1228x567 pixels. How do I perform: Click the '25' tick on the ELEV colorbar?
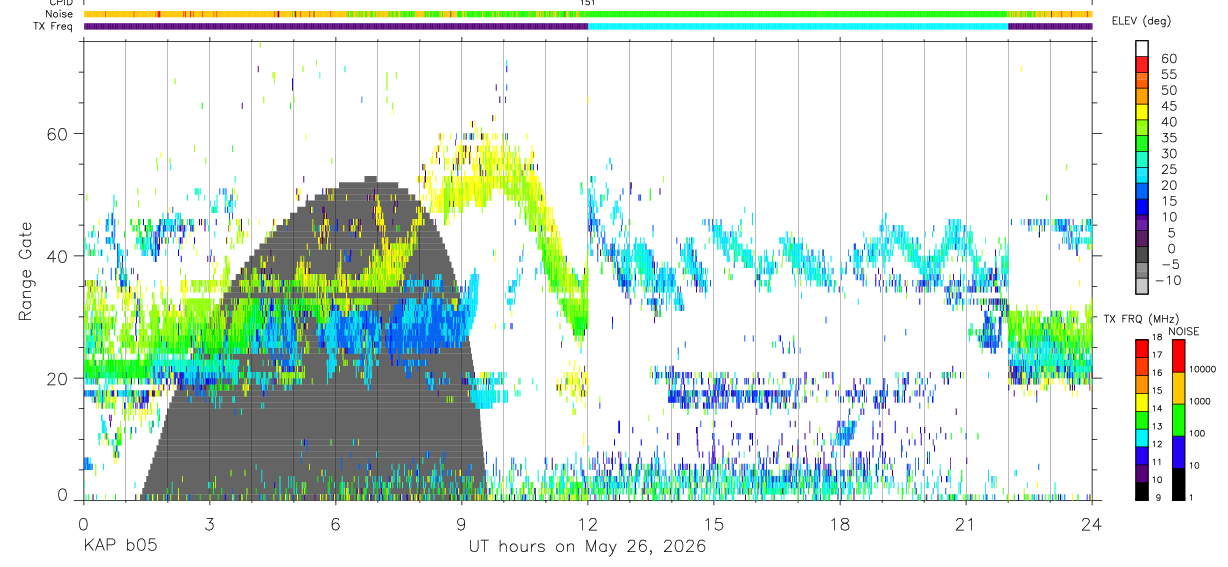[1167, 169]
